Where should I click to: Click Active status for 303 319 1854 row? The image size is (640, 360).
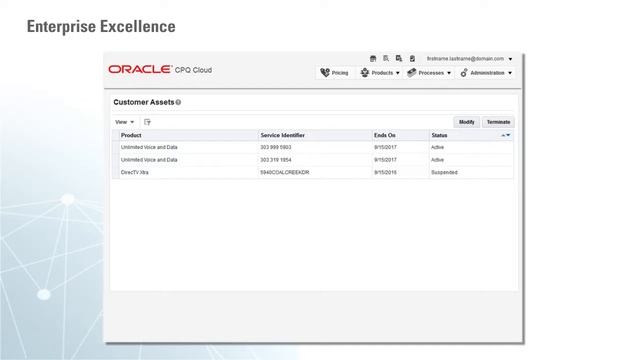tap(437, 160)
